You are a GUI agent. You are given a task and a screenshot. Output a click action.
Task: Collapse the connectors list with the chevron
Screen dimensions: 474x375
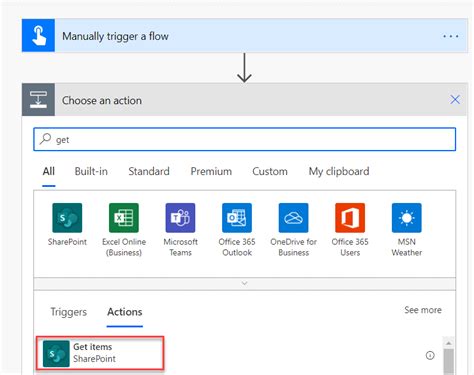pos(244,284)
